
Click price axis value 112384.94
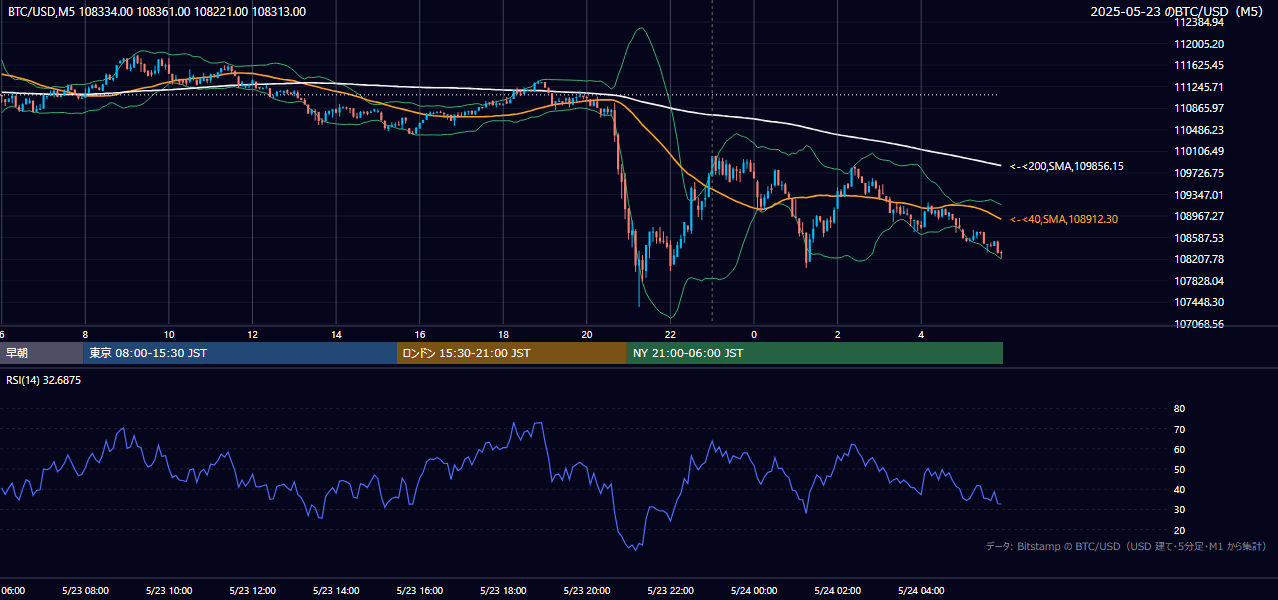[x=1199, y=22]
